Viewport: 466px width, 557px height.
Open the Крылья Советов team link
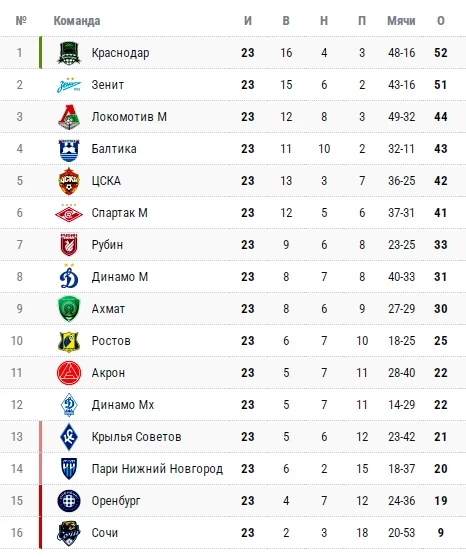tap(136, 437)
